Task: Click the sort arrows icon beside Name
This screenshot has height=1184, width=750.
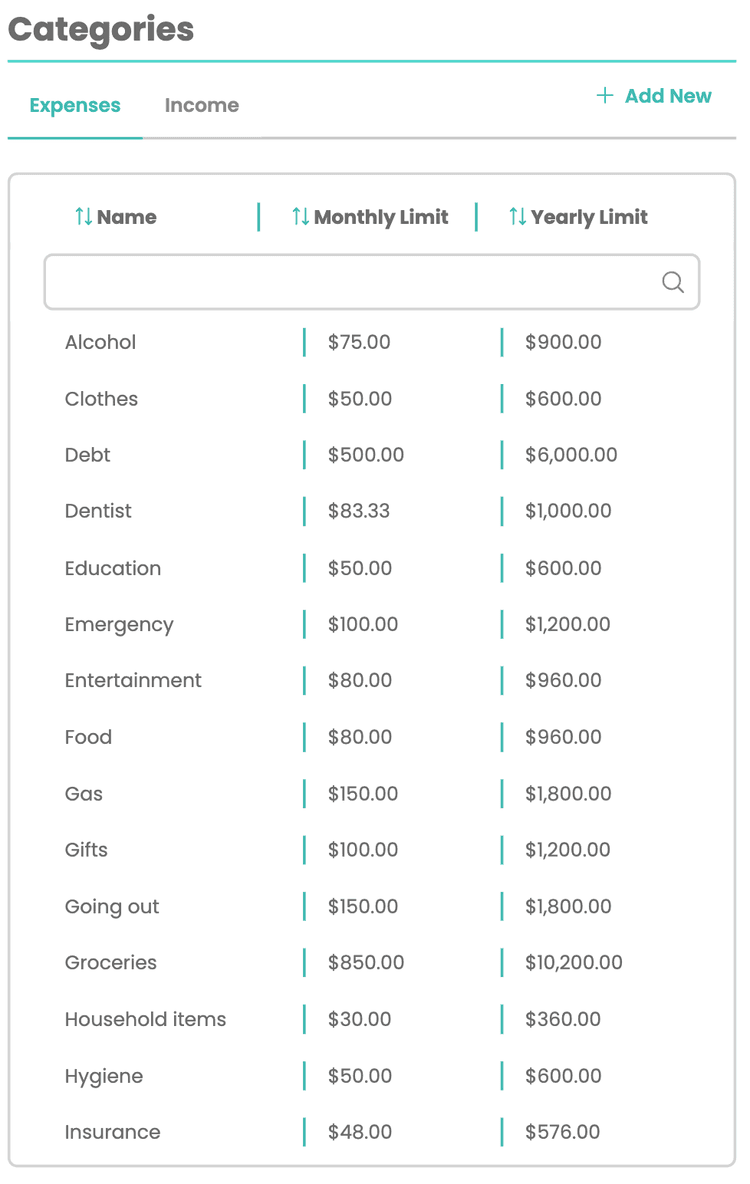Action: click(84, 217)
